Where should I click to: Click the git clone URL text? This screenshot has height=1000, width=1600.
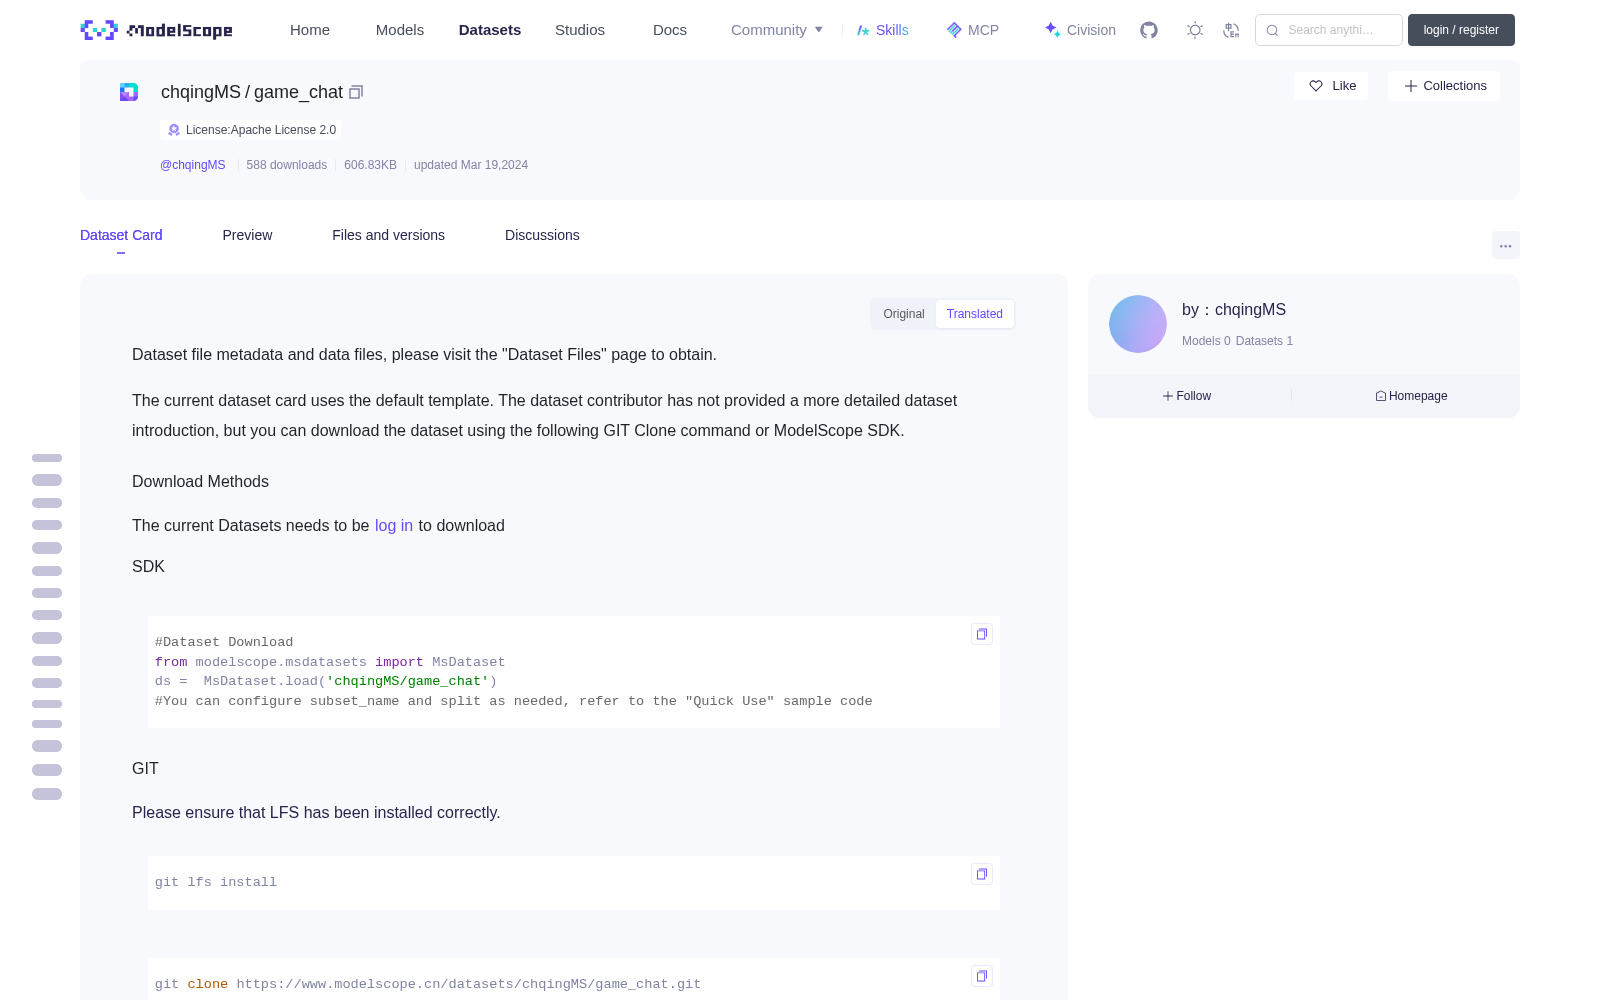[469, 984]
